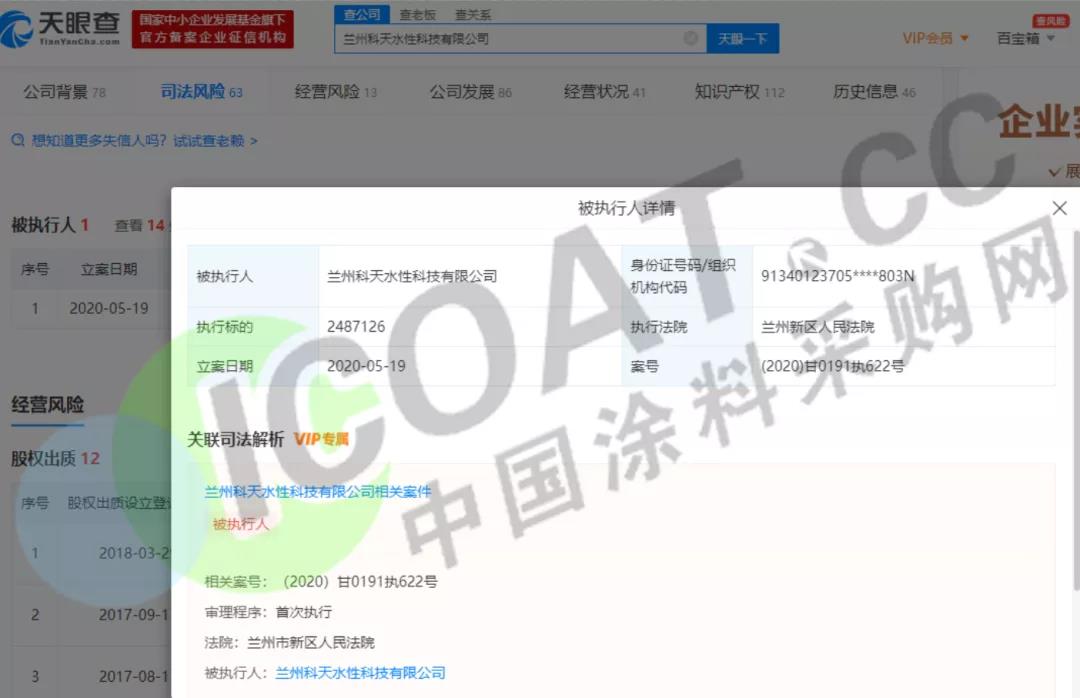Click the VIP专属 badge
The height and width of the screenshot is (698, 1080).
321,439
